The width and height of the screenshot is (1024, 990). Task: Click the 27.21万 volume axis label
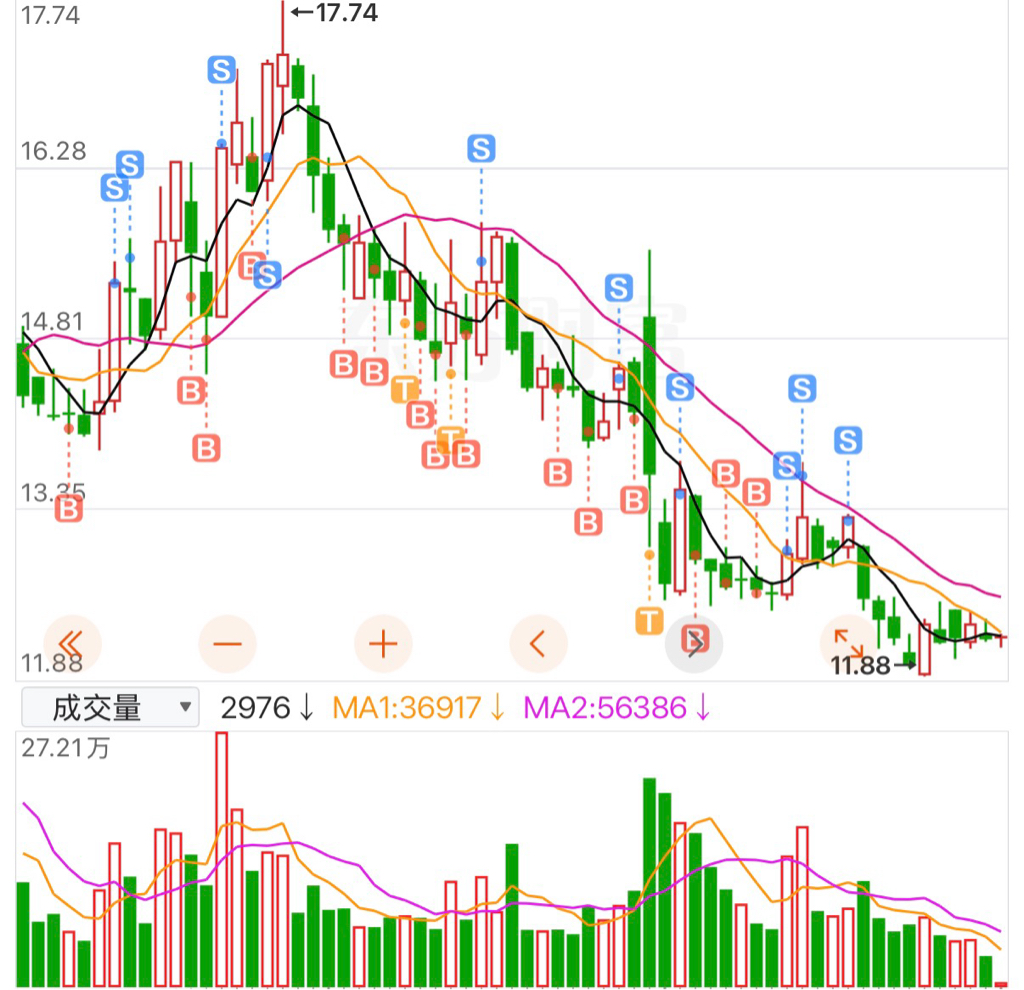[65, 748]
